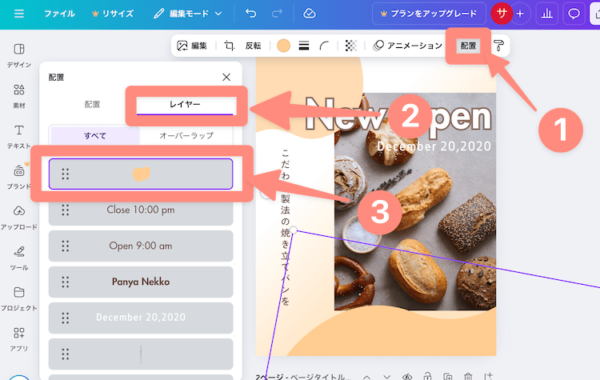This screenshot has height=380, width=600.
Task: Click the アニメーション button
Action: tap(407, 46)
